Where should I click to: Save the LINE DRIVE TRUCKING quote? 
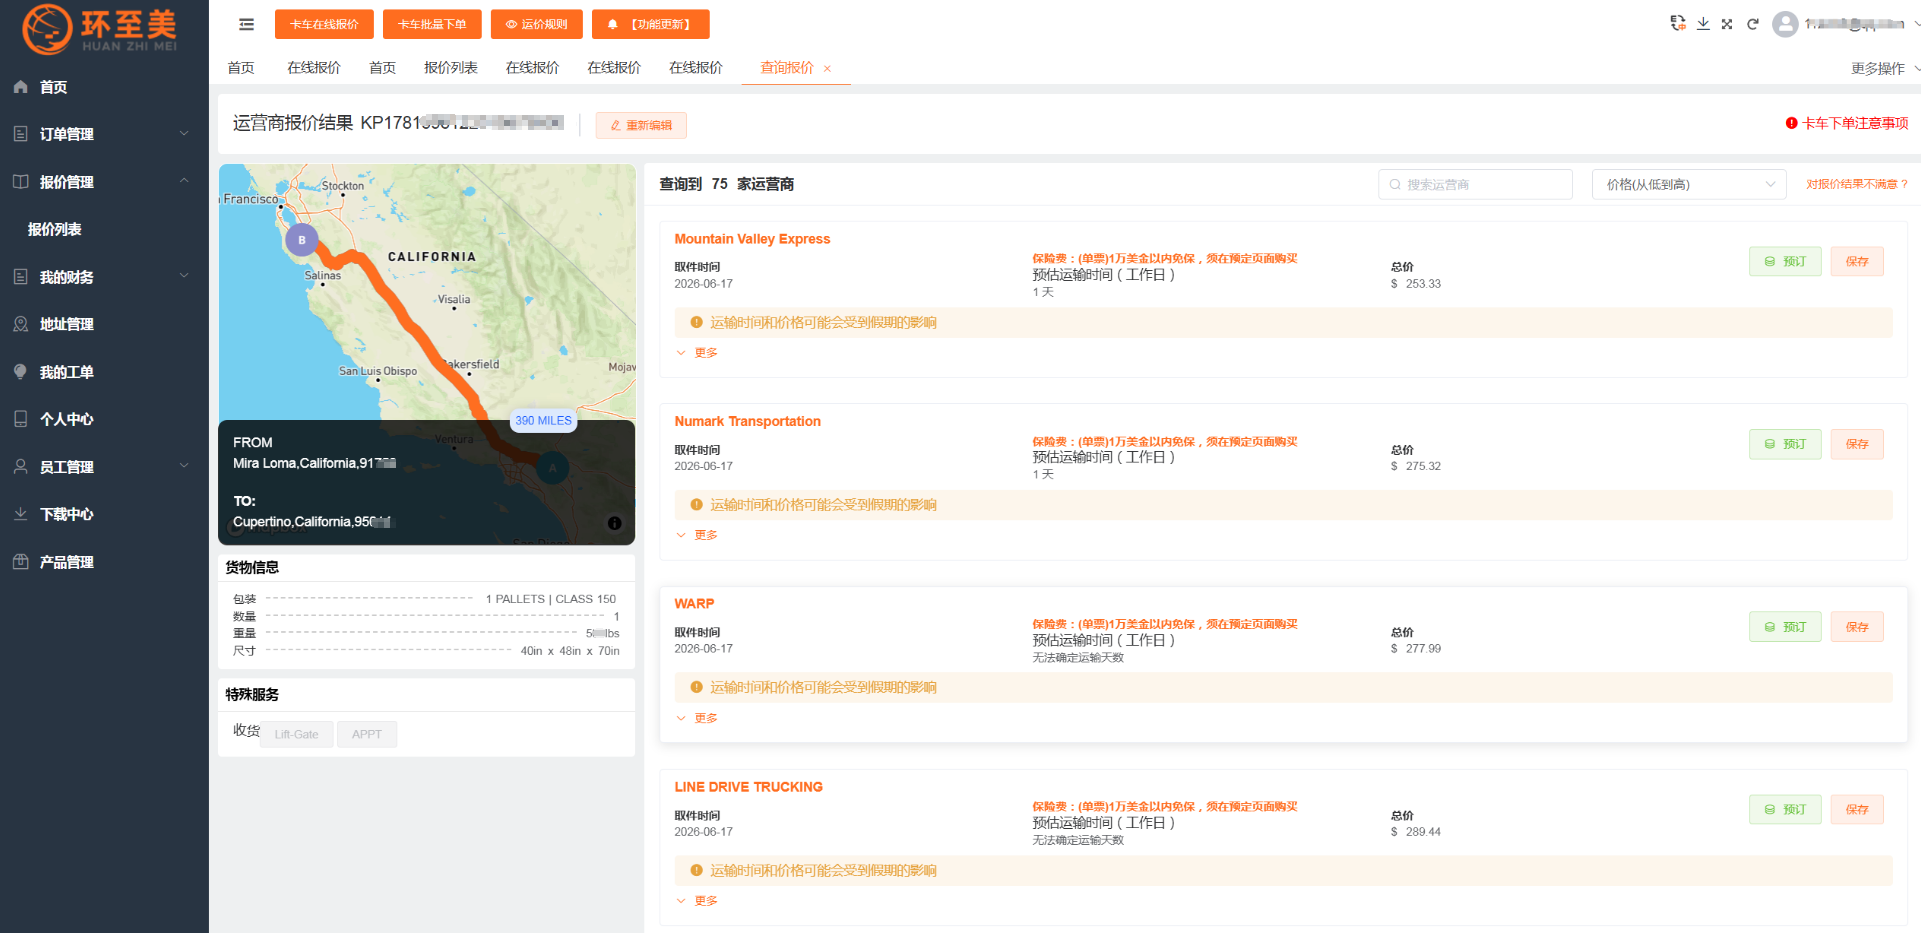click(1857, 809)
